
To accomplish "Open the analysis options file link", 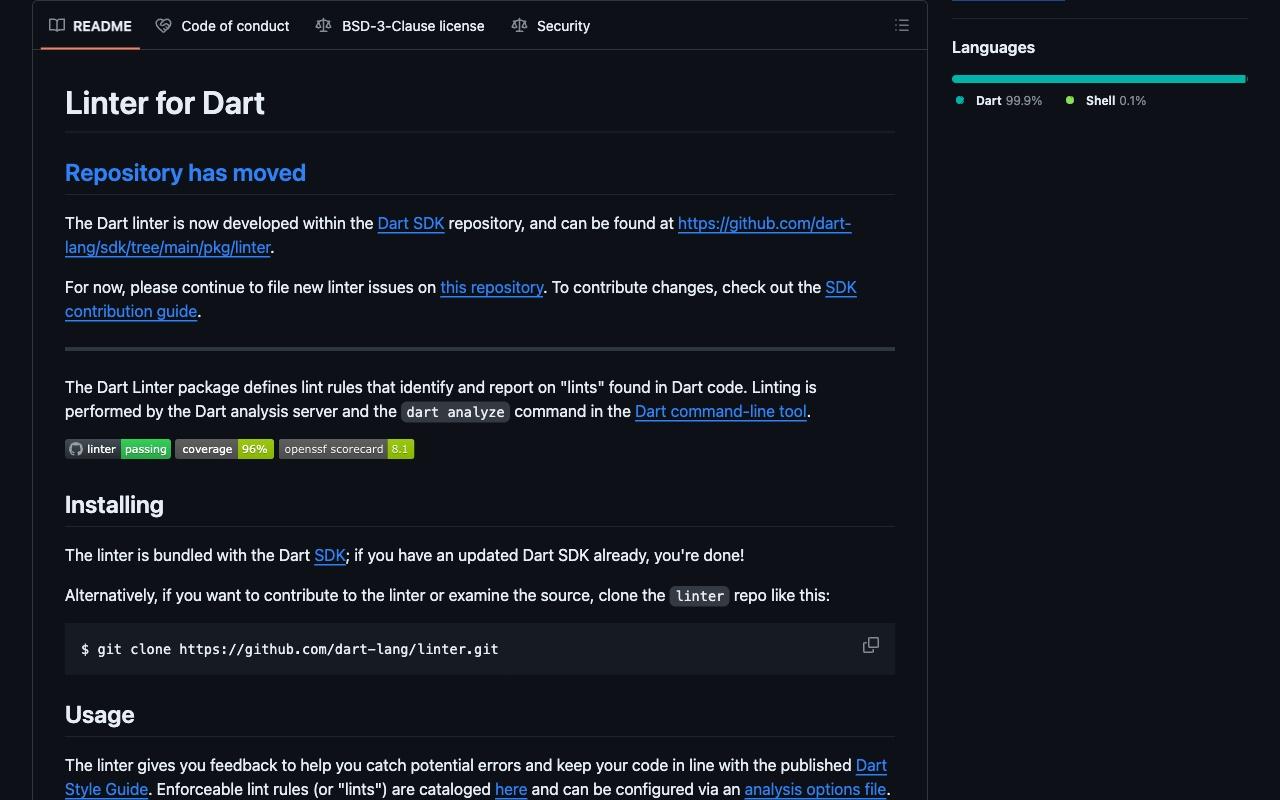I will (815, 789).
